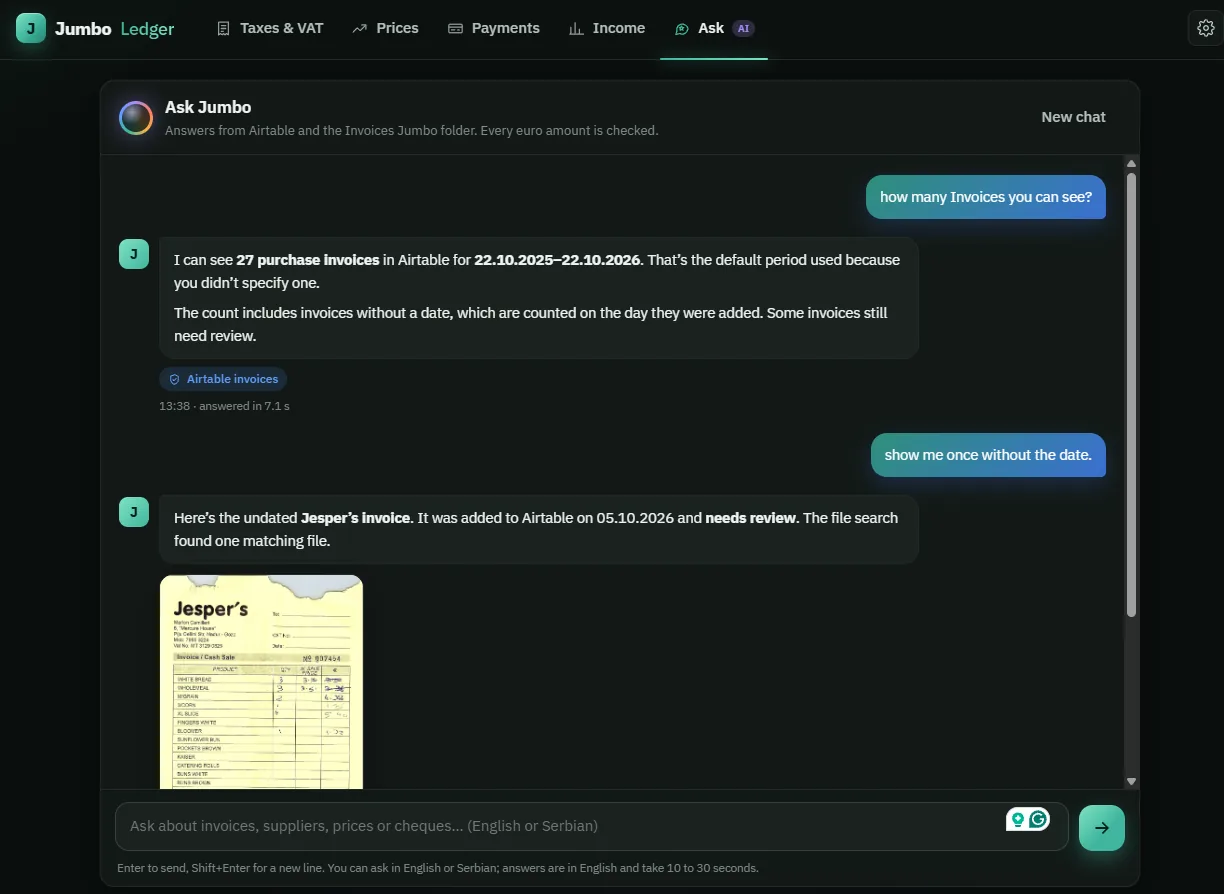Click the '22.10.2025–22.10.2026' date range
Image resolution: width=1224 pixels, height=894 pixels.
click(557, 260)
